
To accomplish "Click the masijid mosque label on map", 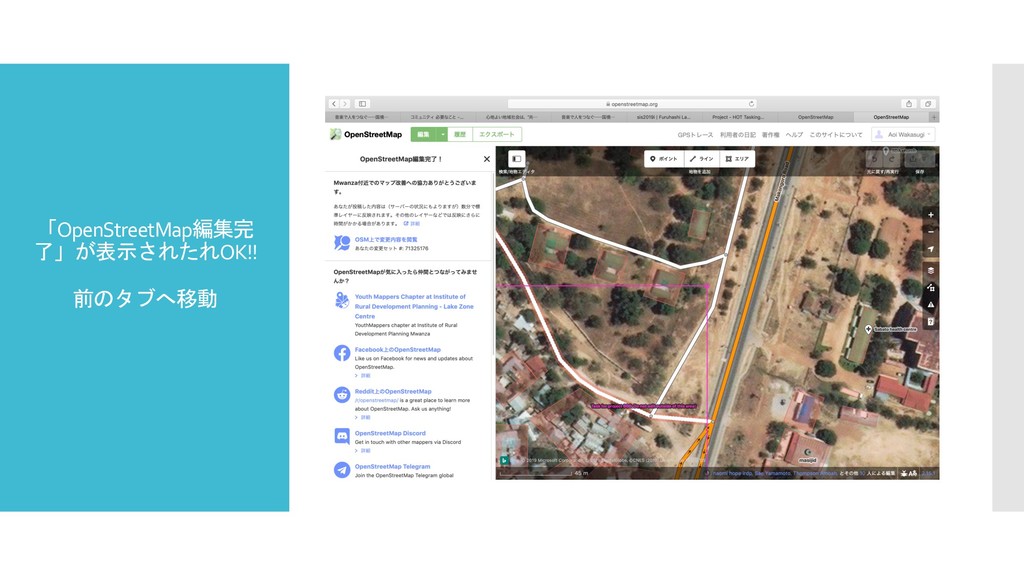I will [x=807, y=460].
